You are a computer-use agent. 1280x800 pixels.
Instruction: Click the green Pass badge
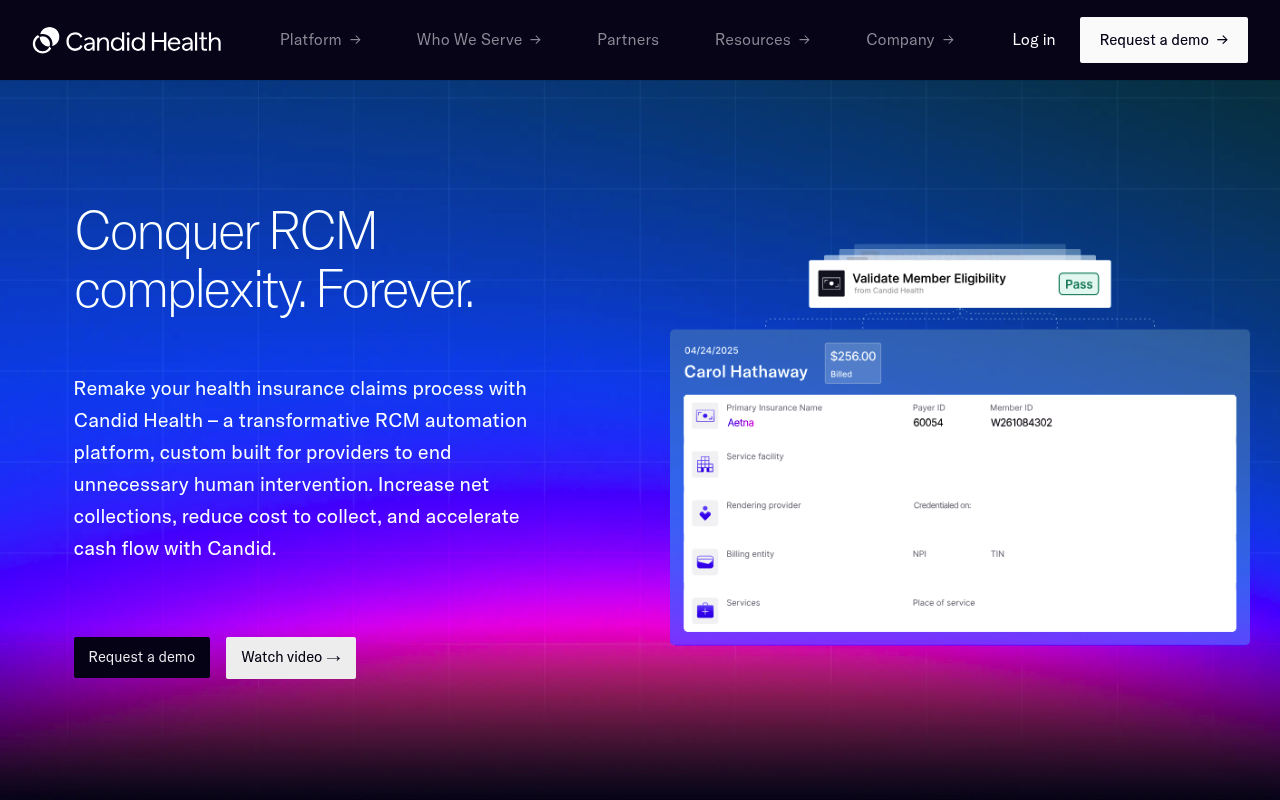point(1079,284)
